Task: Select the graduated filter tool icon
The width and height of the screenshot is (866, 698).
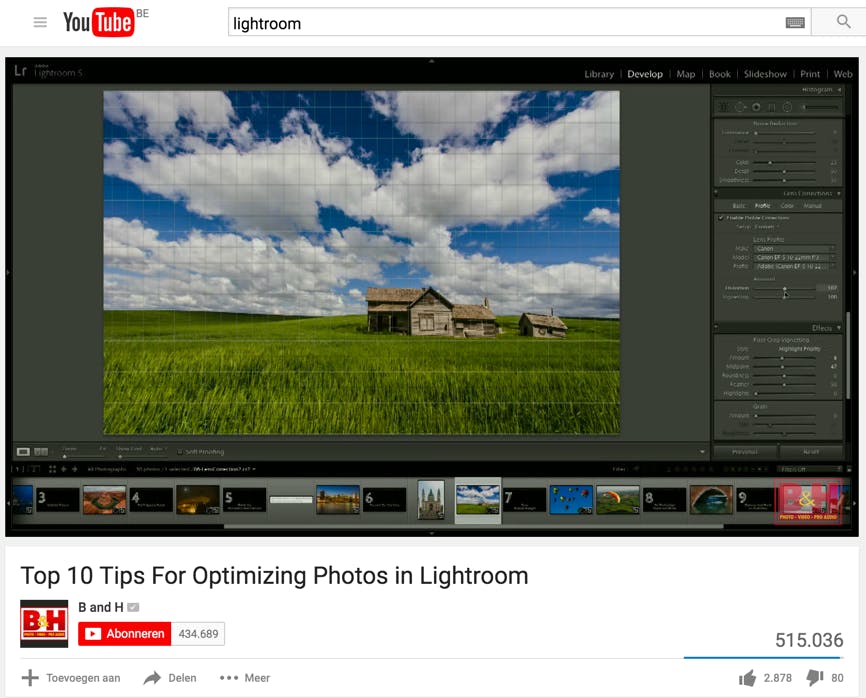Action: pos(772,107)
